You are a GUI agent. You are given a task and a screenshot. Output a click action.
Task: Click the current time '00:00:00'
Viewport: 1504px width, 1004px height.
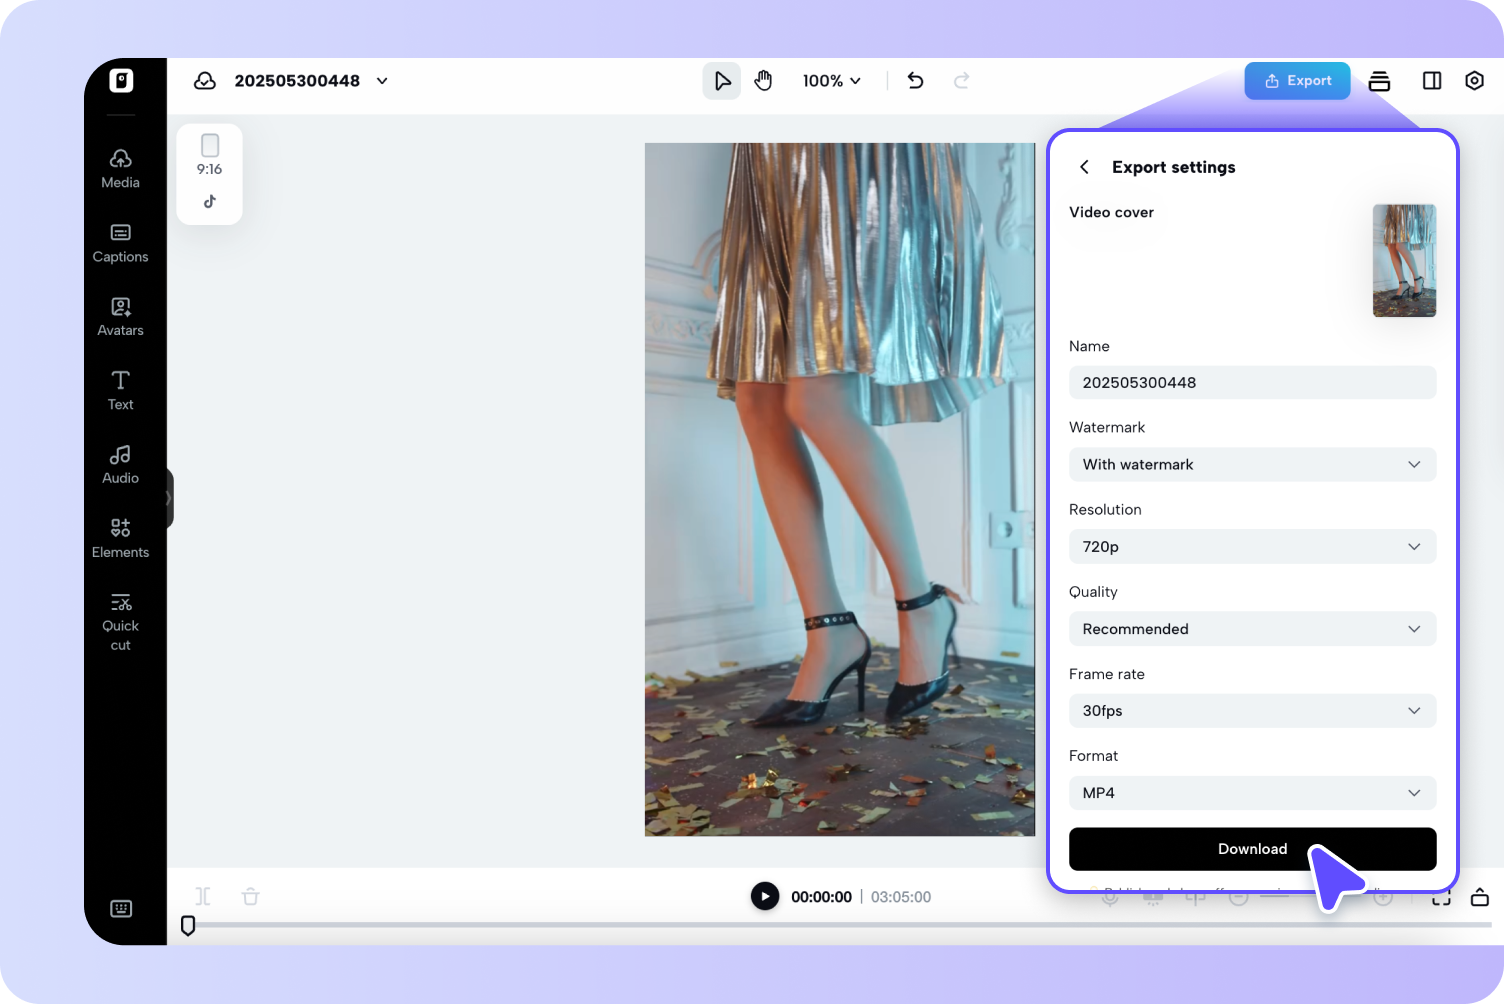pyautogui.click(x=822, y=897)
